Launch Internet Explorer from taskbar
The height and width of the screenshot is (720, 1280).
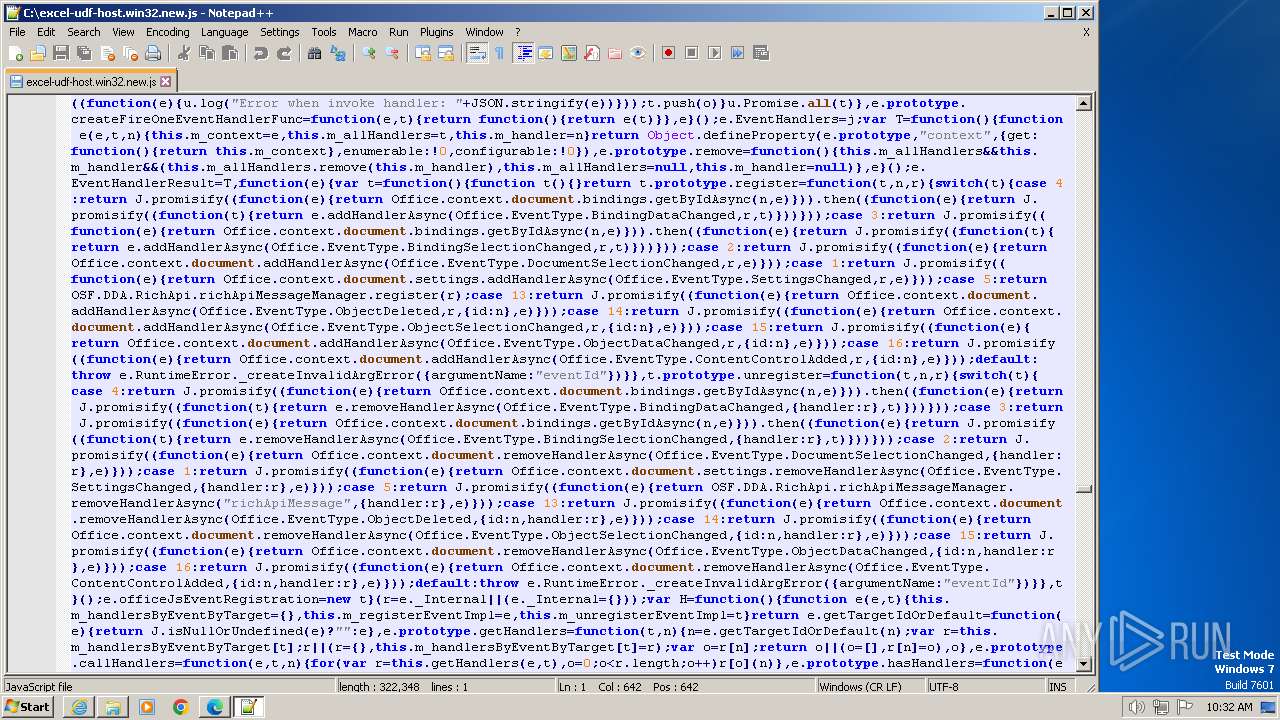79,707
